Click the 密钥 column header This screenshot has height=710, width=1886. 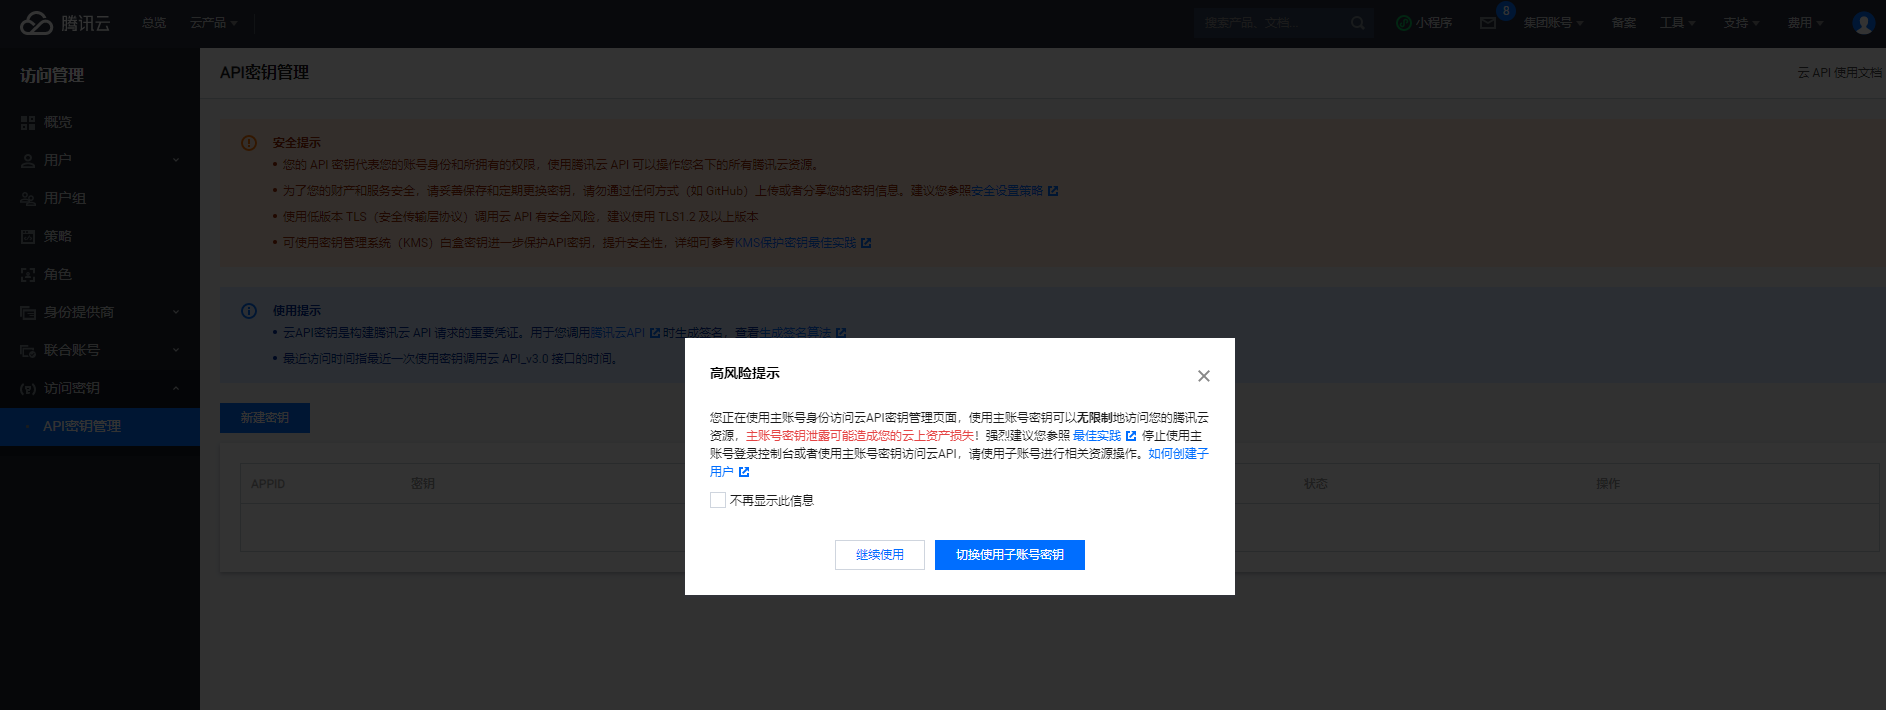(423, 484)
